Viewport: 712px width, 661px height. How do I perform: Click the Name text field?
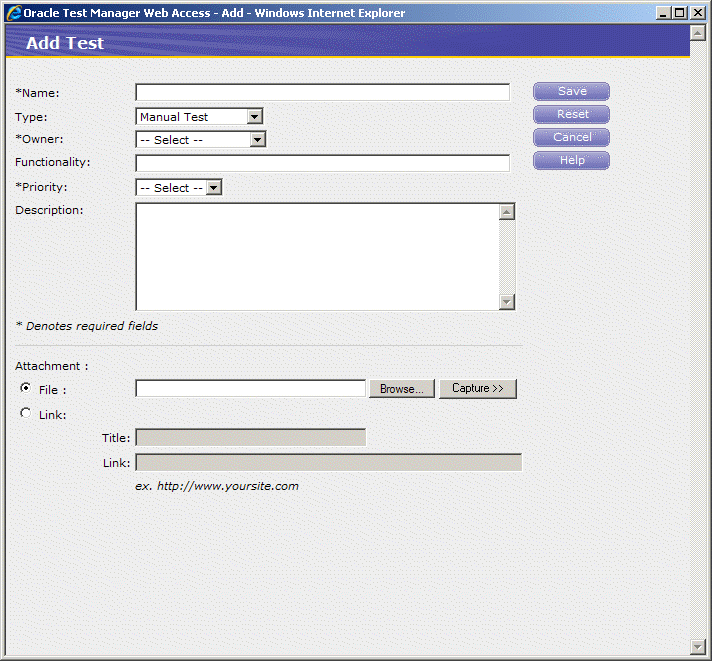[322, 92]
